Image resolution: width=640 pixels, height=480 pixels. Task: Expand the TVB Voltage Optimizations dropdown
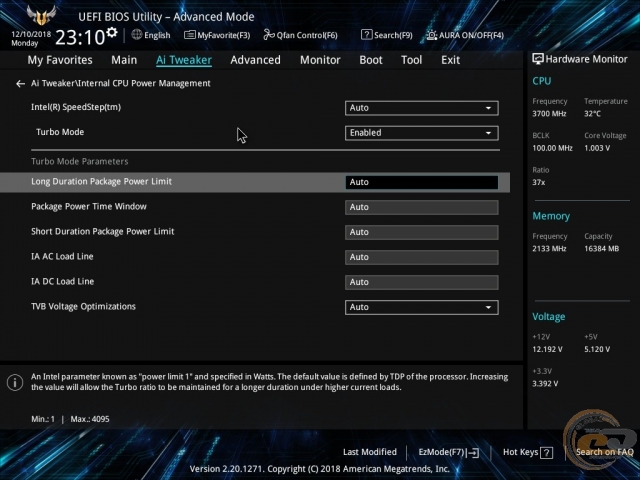tap(422, 307)
